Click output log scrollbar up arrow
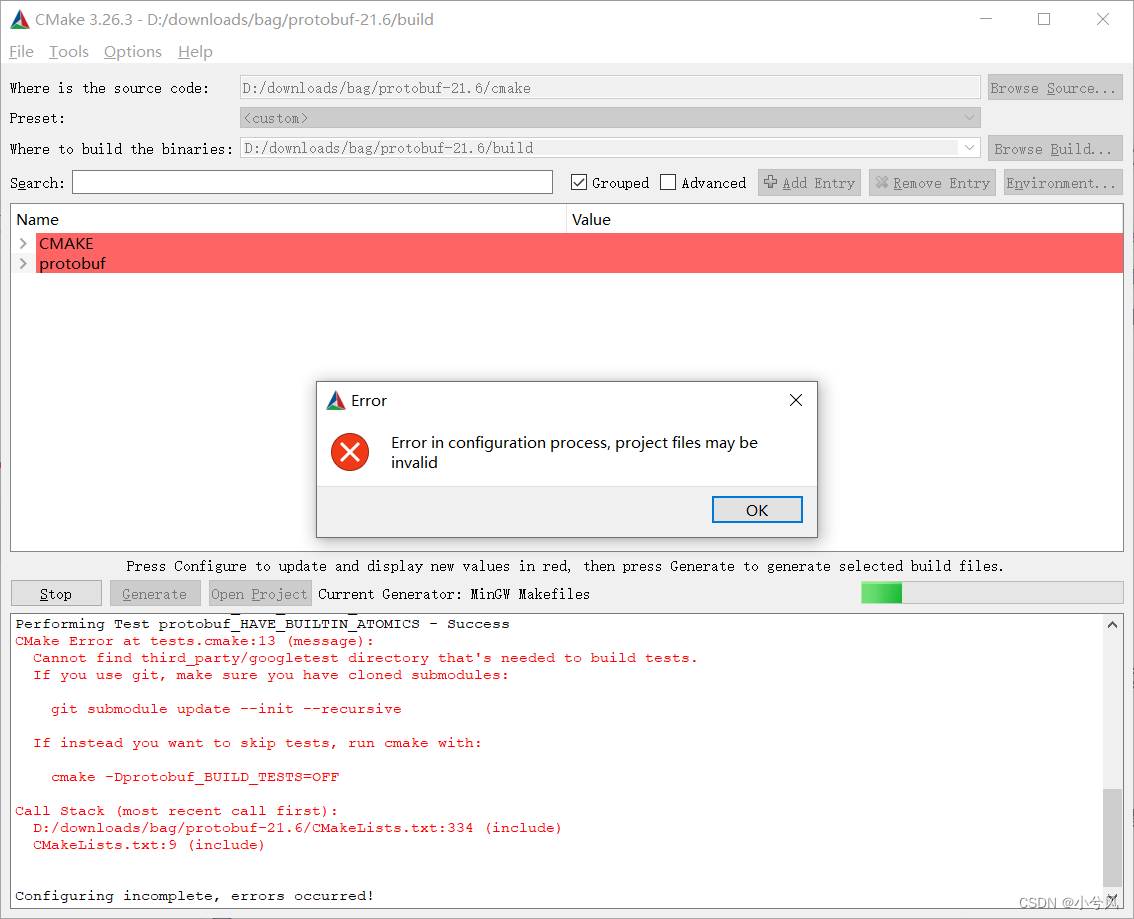The image size is (1134, 919). (1112, 624)
